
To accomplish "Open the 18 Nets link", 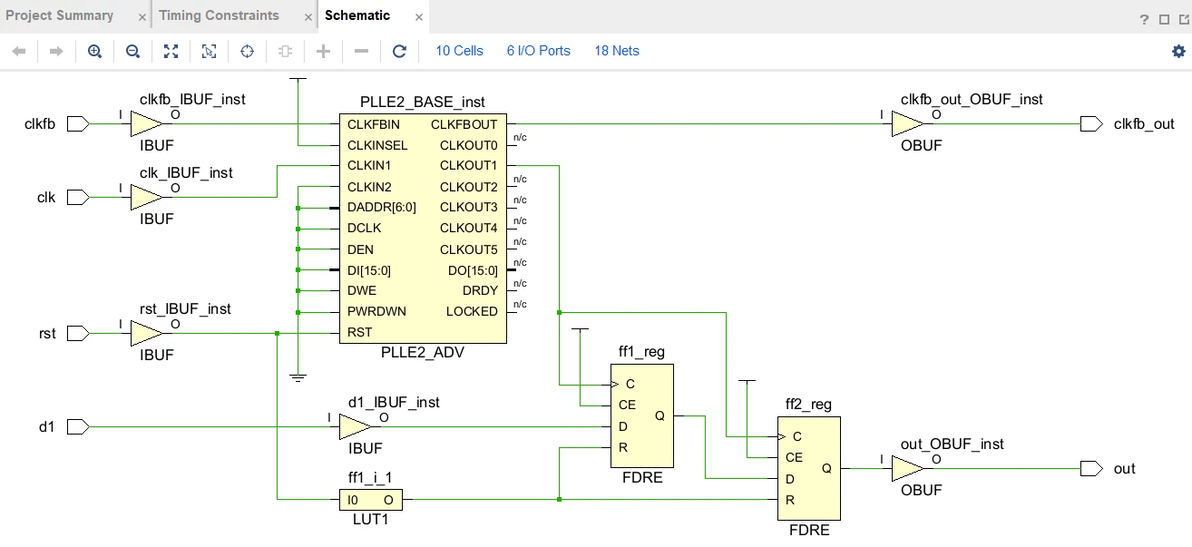I will click(617, 51).
